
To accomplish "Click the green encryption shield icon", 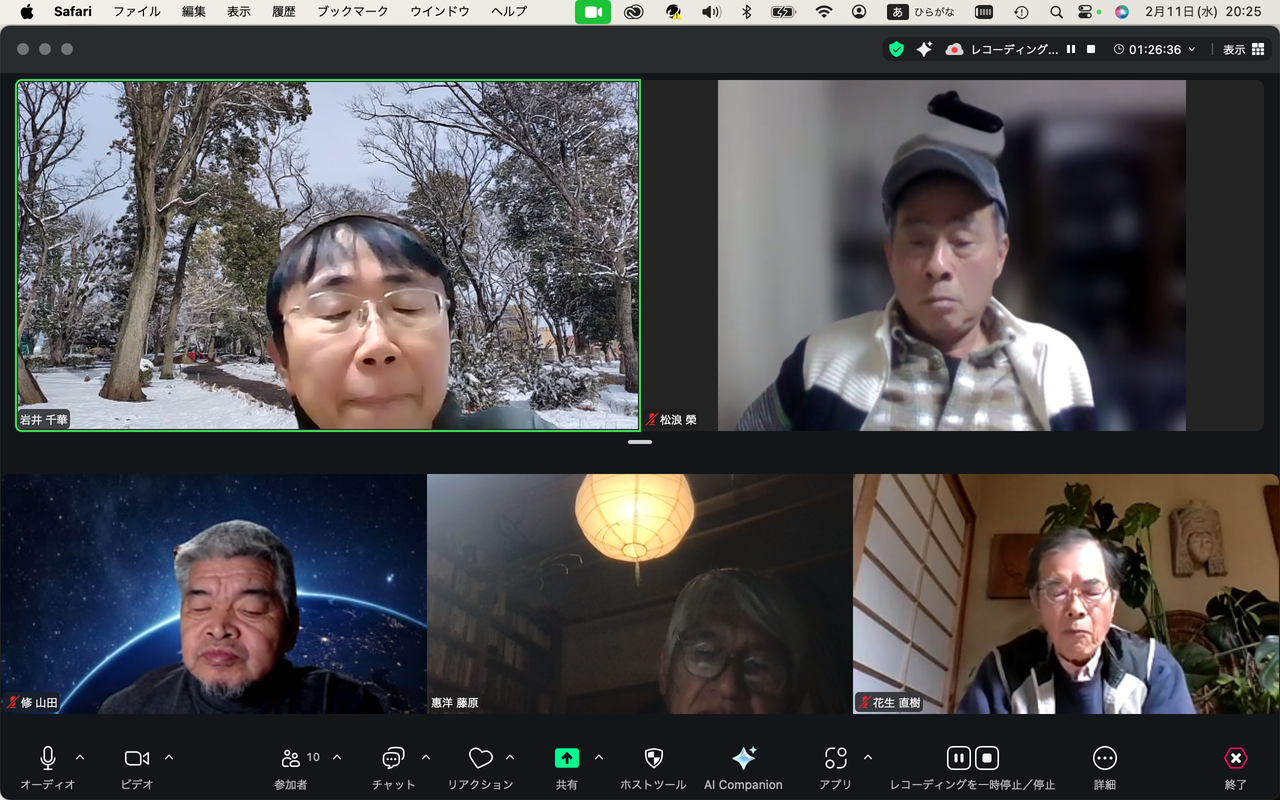I will click(x=896, y=49).
